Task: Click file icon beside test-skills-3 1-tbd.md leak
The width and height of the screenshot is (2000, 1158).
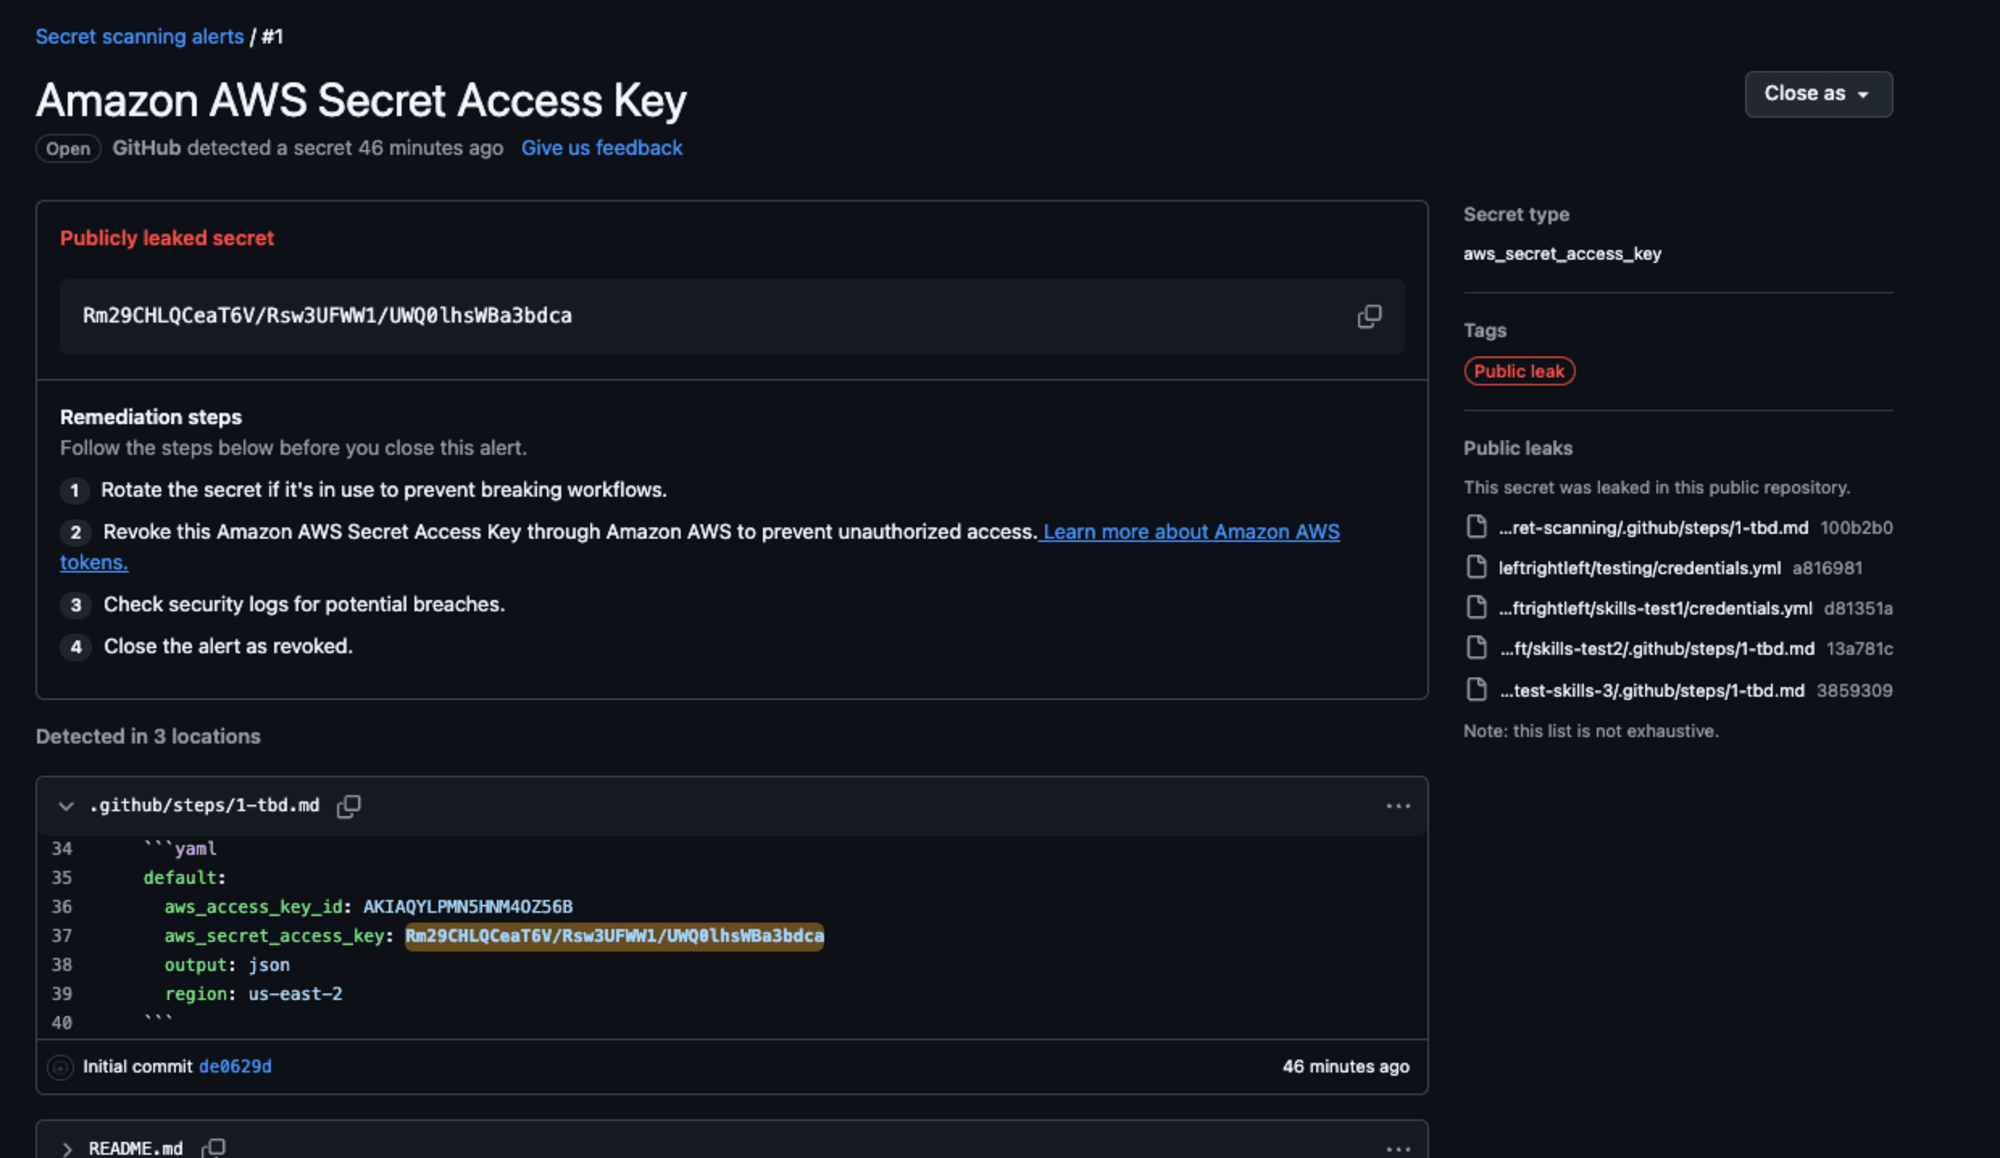Action: 1476,689
